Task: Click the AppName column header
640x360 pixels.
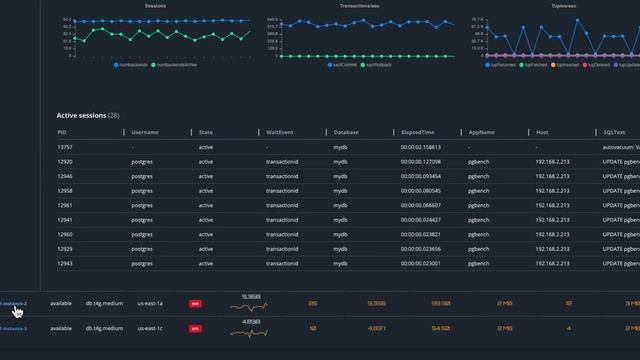Action: (x=482, y=132)
